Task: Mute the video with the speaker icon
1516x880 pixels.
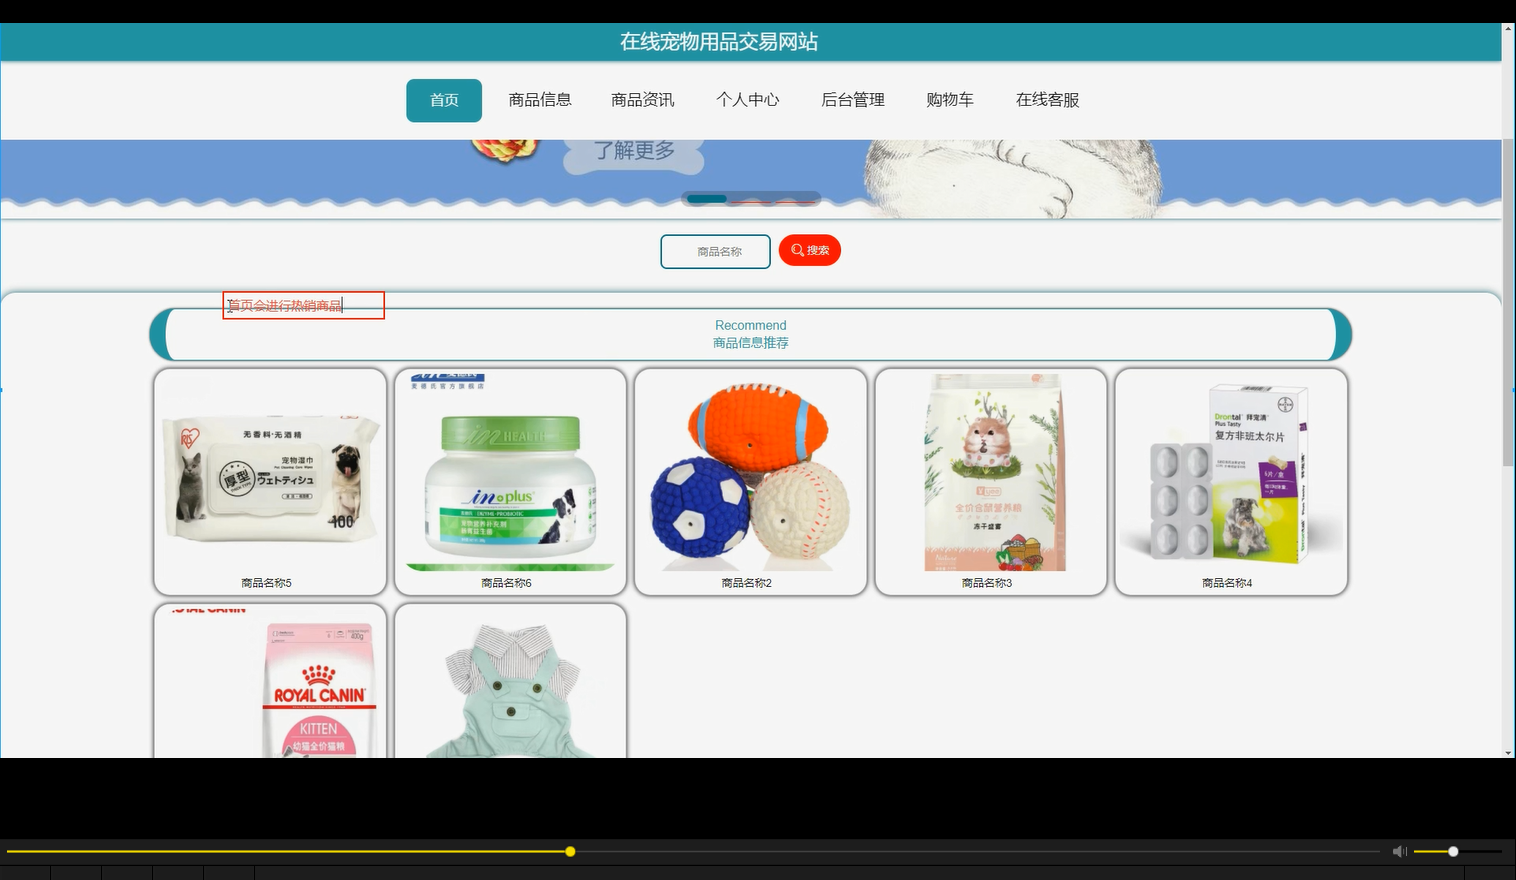Action: (x=1399, y=851)
